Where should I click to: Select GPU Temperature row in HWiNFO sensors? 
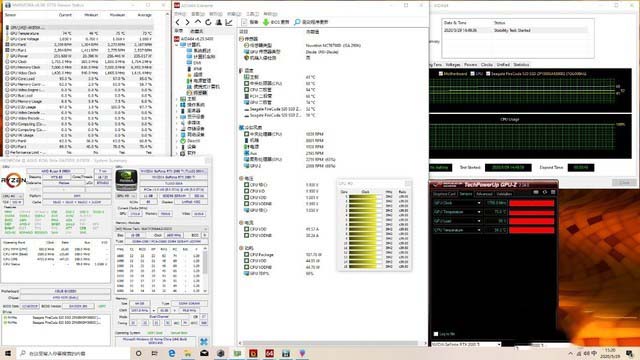pos(80,33)
